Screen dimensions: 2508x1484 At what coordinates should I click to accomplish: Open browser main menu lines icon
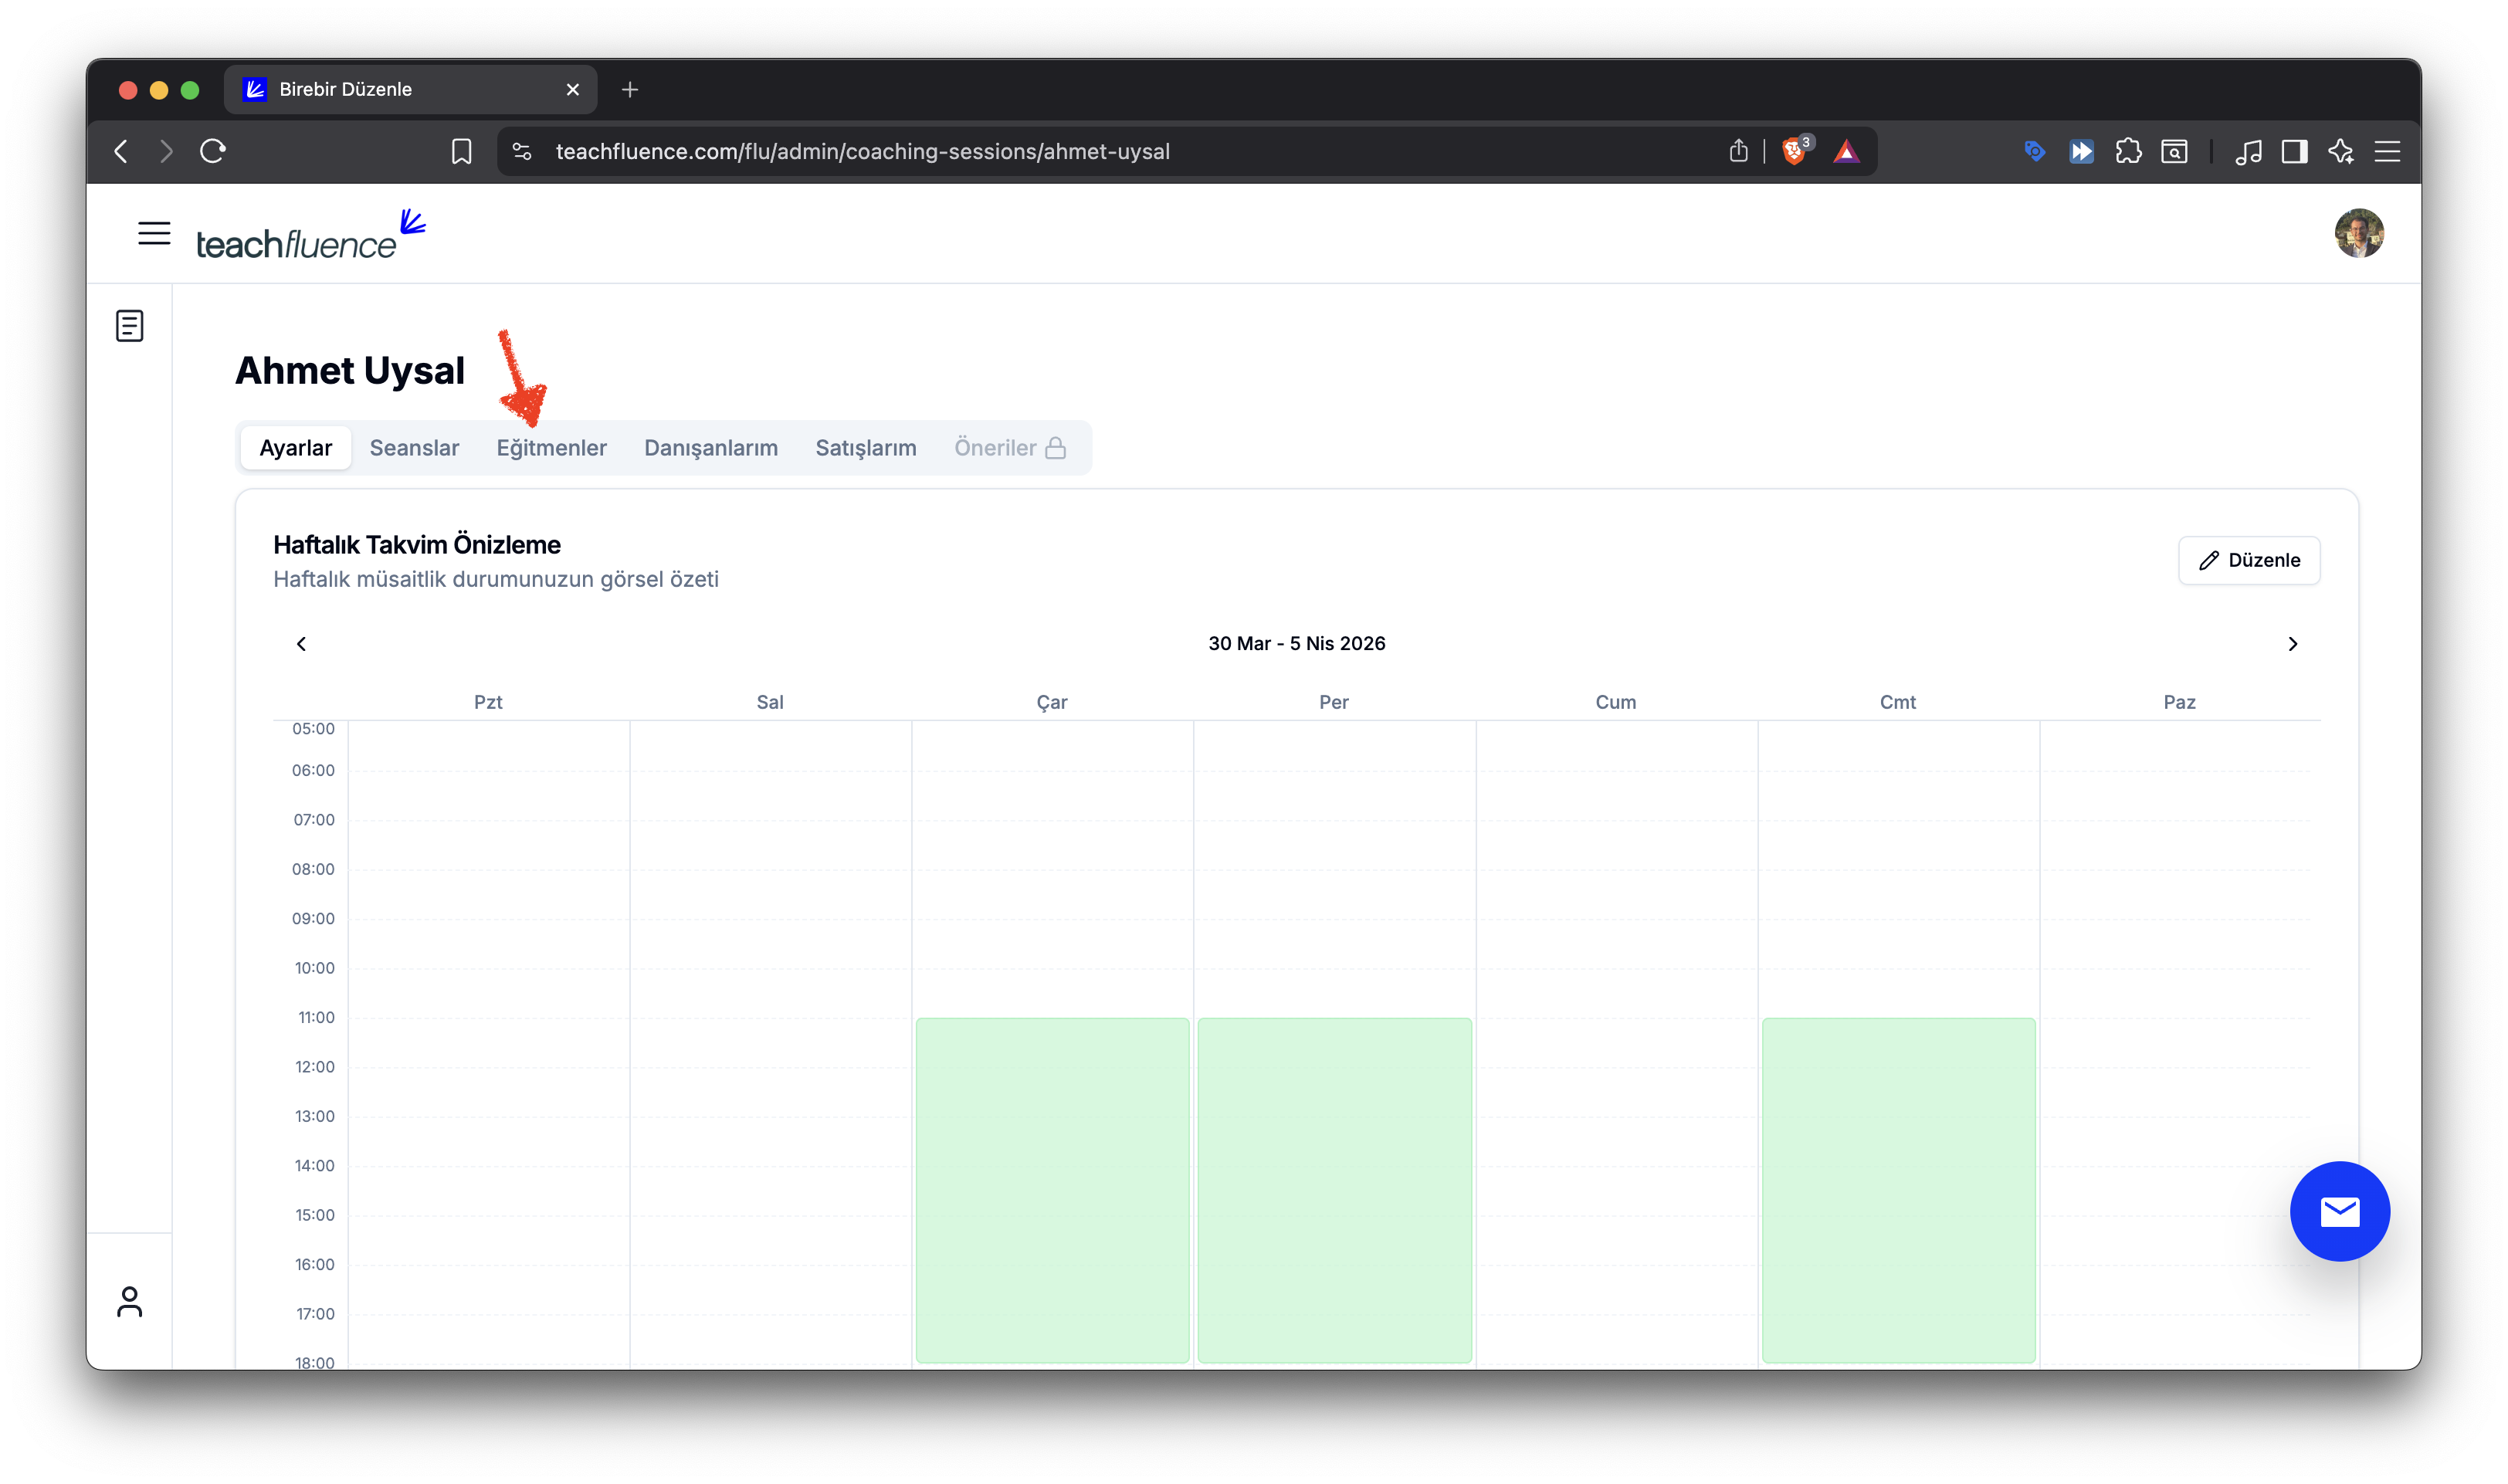2387,151
